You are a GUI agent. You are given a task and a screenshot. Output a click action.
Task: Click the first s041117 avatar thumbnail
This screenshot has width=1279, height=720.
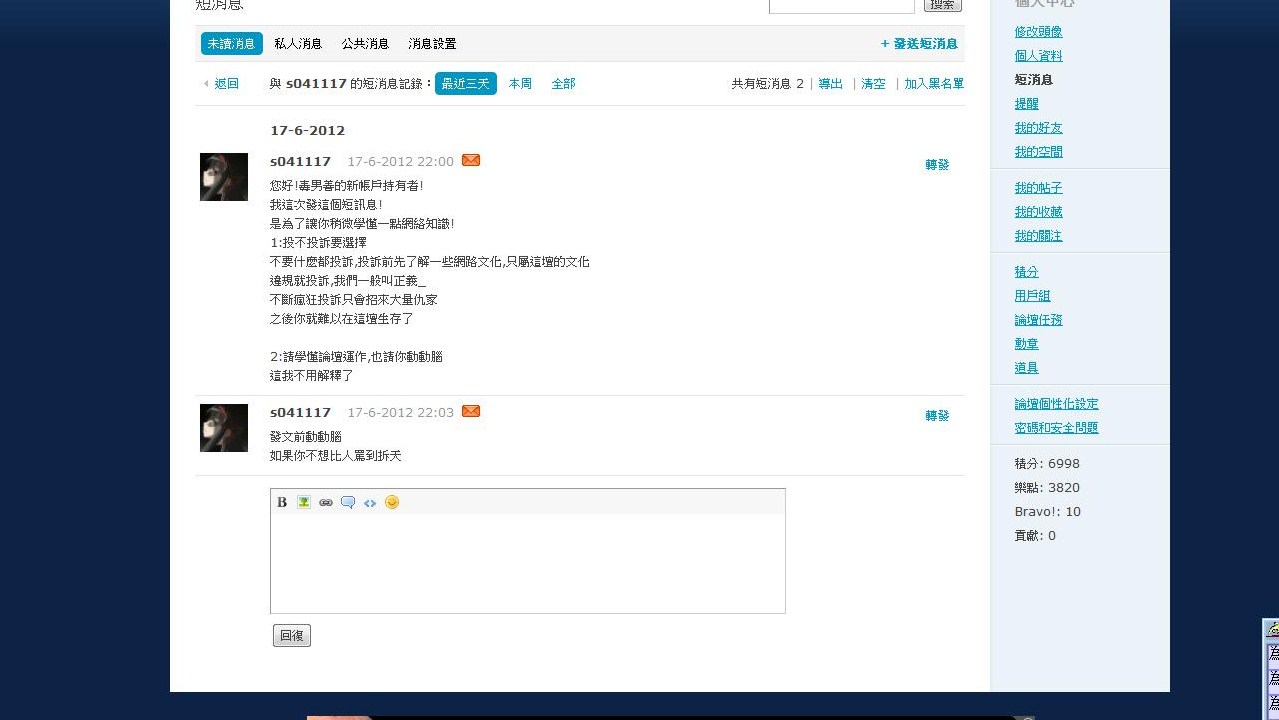tap(224, 177)
